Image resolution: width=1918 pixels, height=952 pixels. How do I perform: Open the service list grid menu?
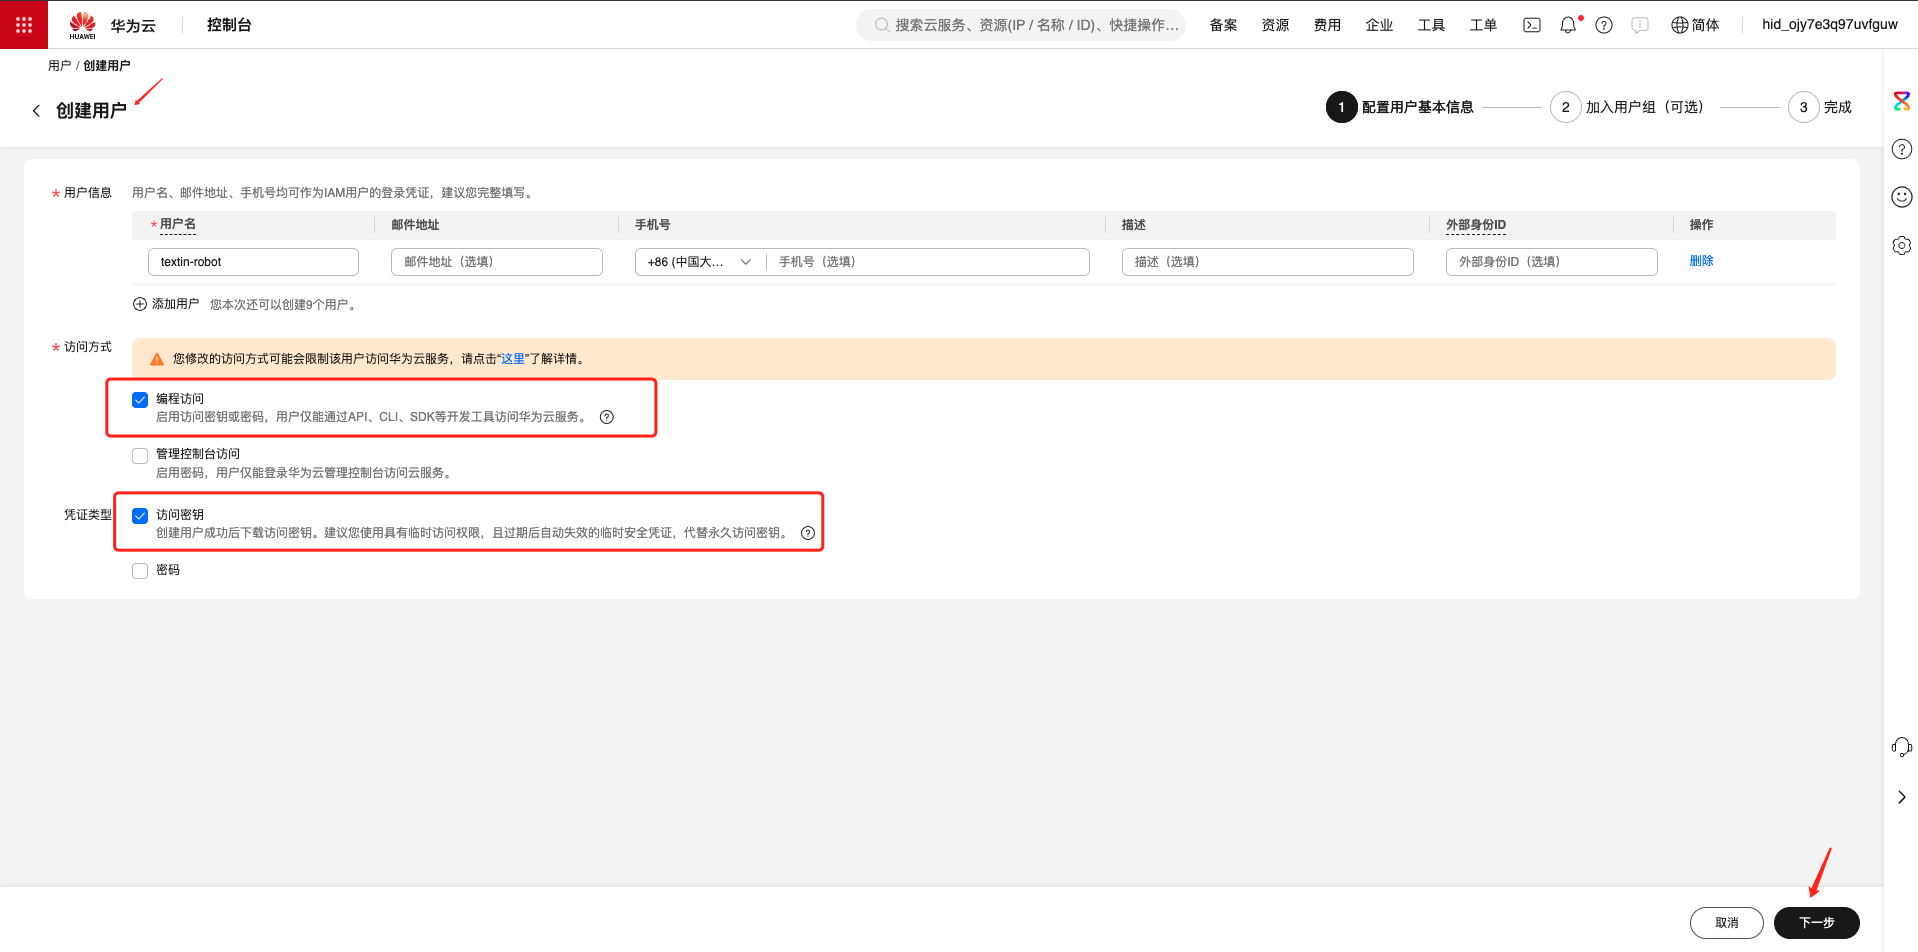pos(24,25)
